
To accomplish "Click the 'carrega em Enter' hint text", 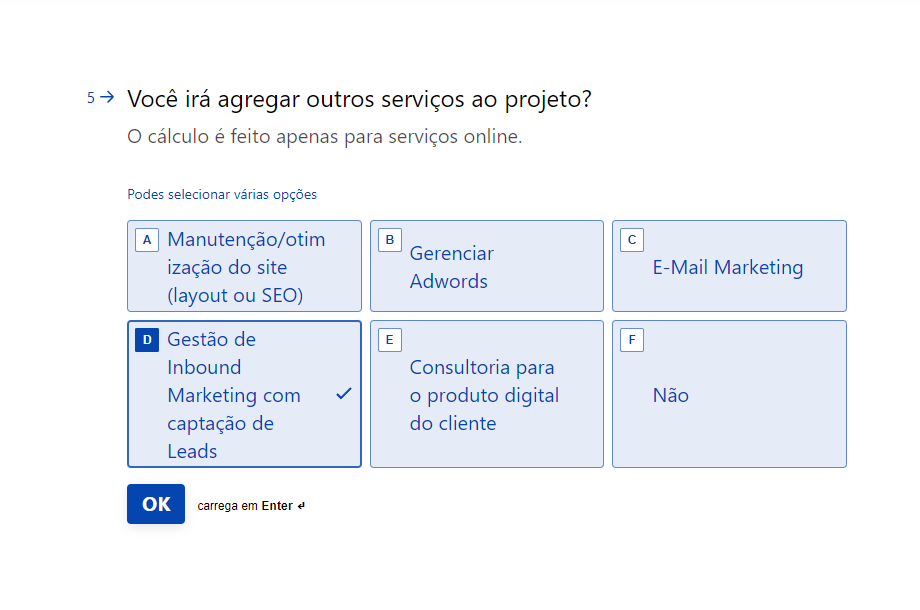I will (251, 506).
